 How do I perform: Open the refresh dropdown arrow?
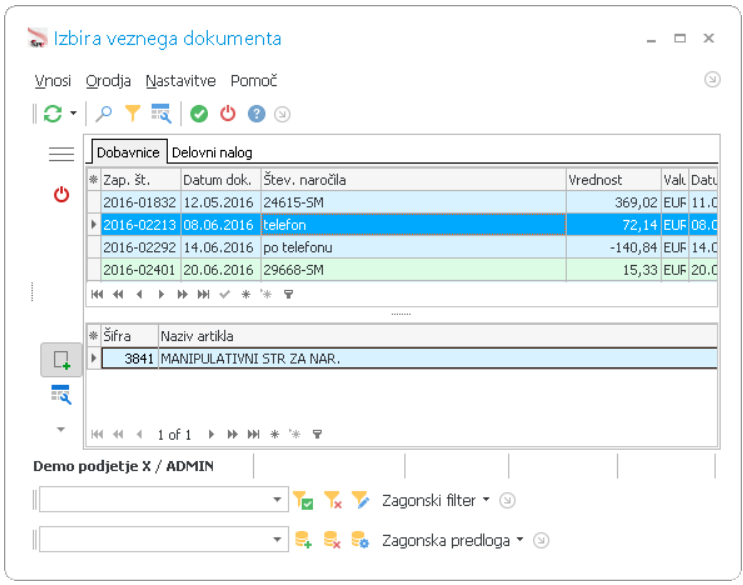point(73,114)
